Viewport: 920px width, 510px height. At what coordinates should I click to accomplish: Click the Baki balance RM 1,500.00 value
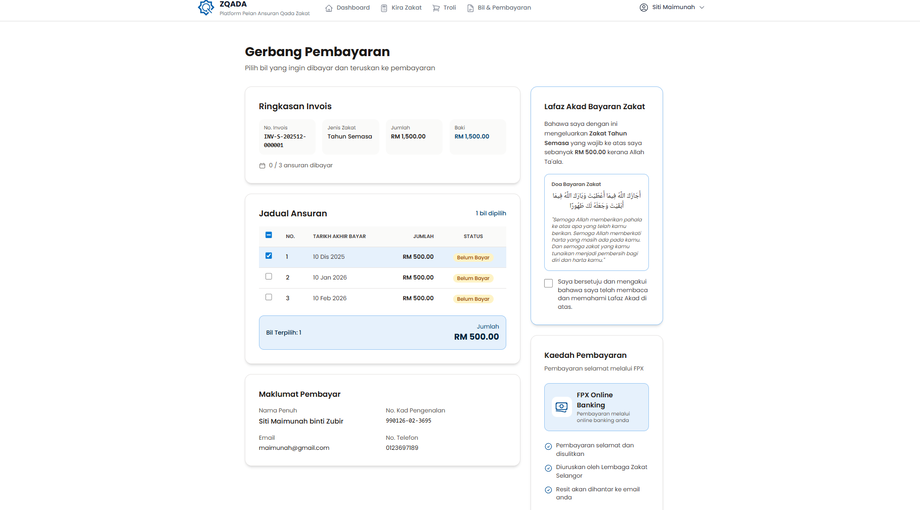tap(472, 136)
